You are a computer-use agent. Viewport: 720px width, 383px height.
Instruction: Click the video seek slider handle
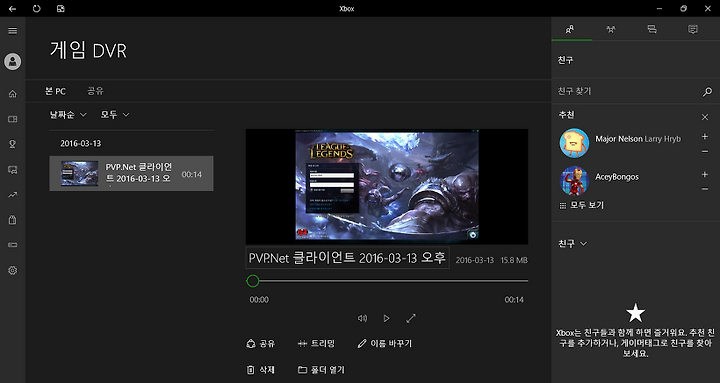point(253,281)
